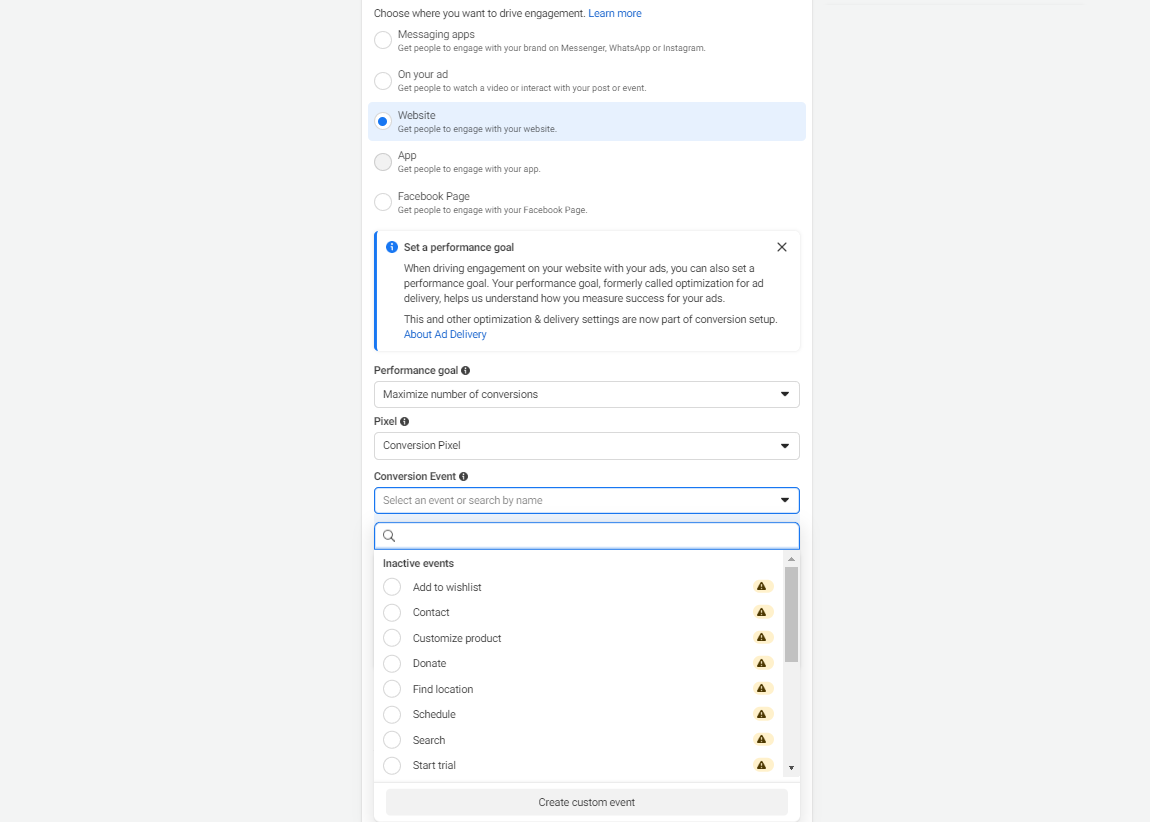The image size is (1150, 822).
Task: Click the search magnifier icon
Action: coord(389,536)
